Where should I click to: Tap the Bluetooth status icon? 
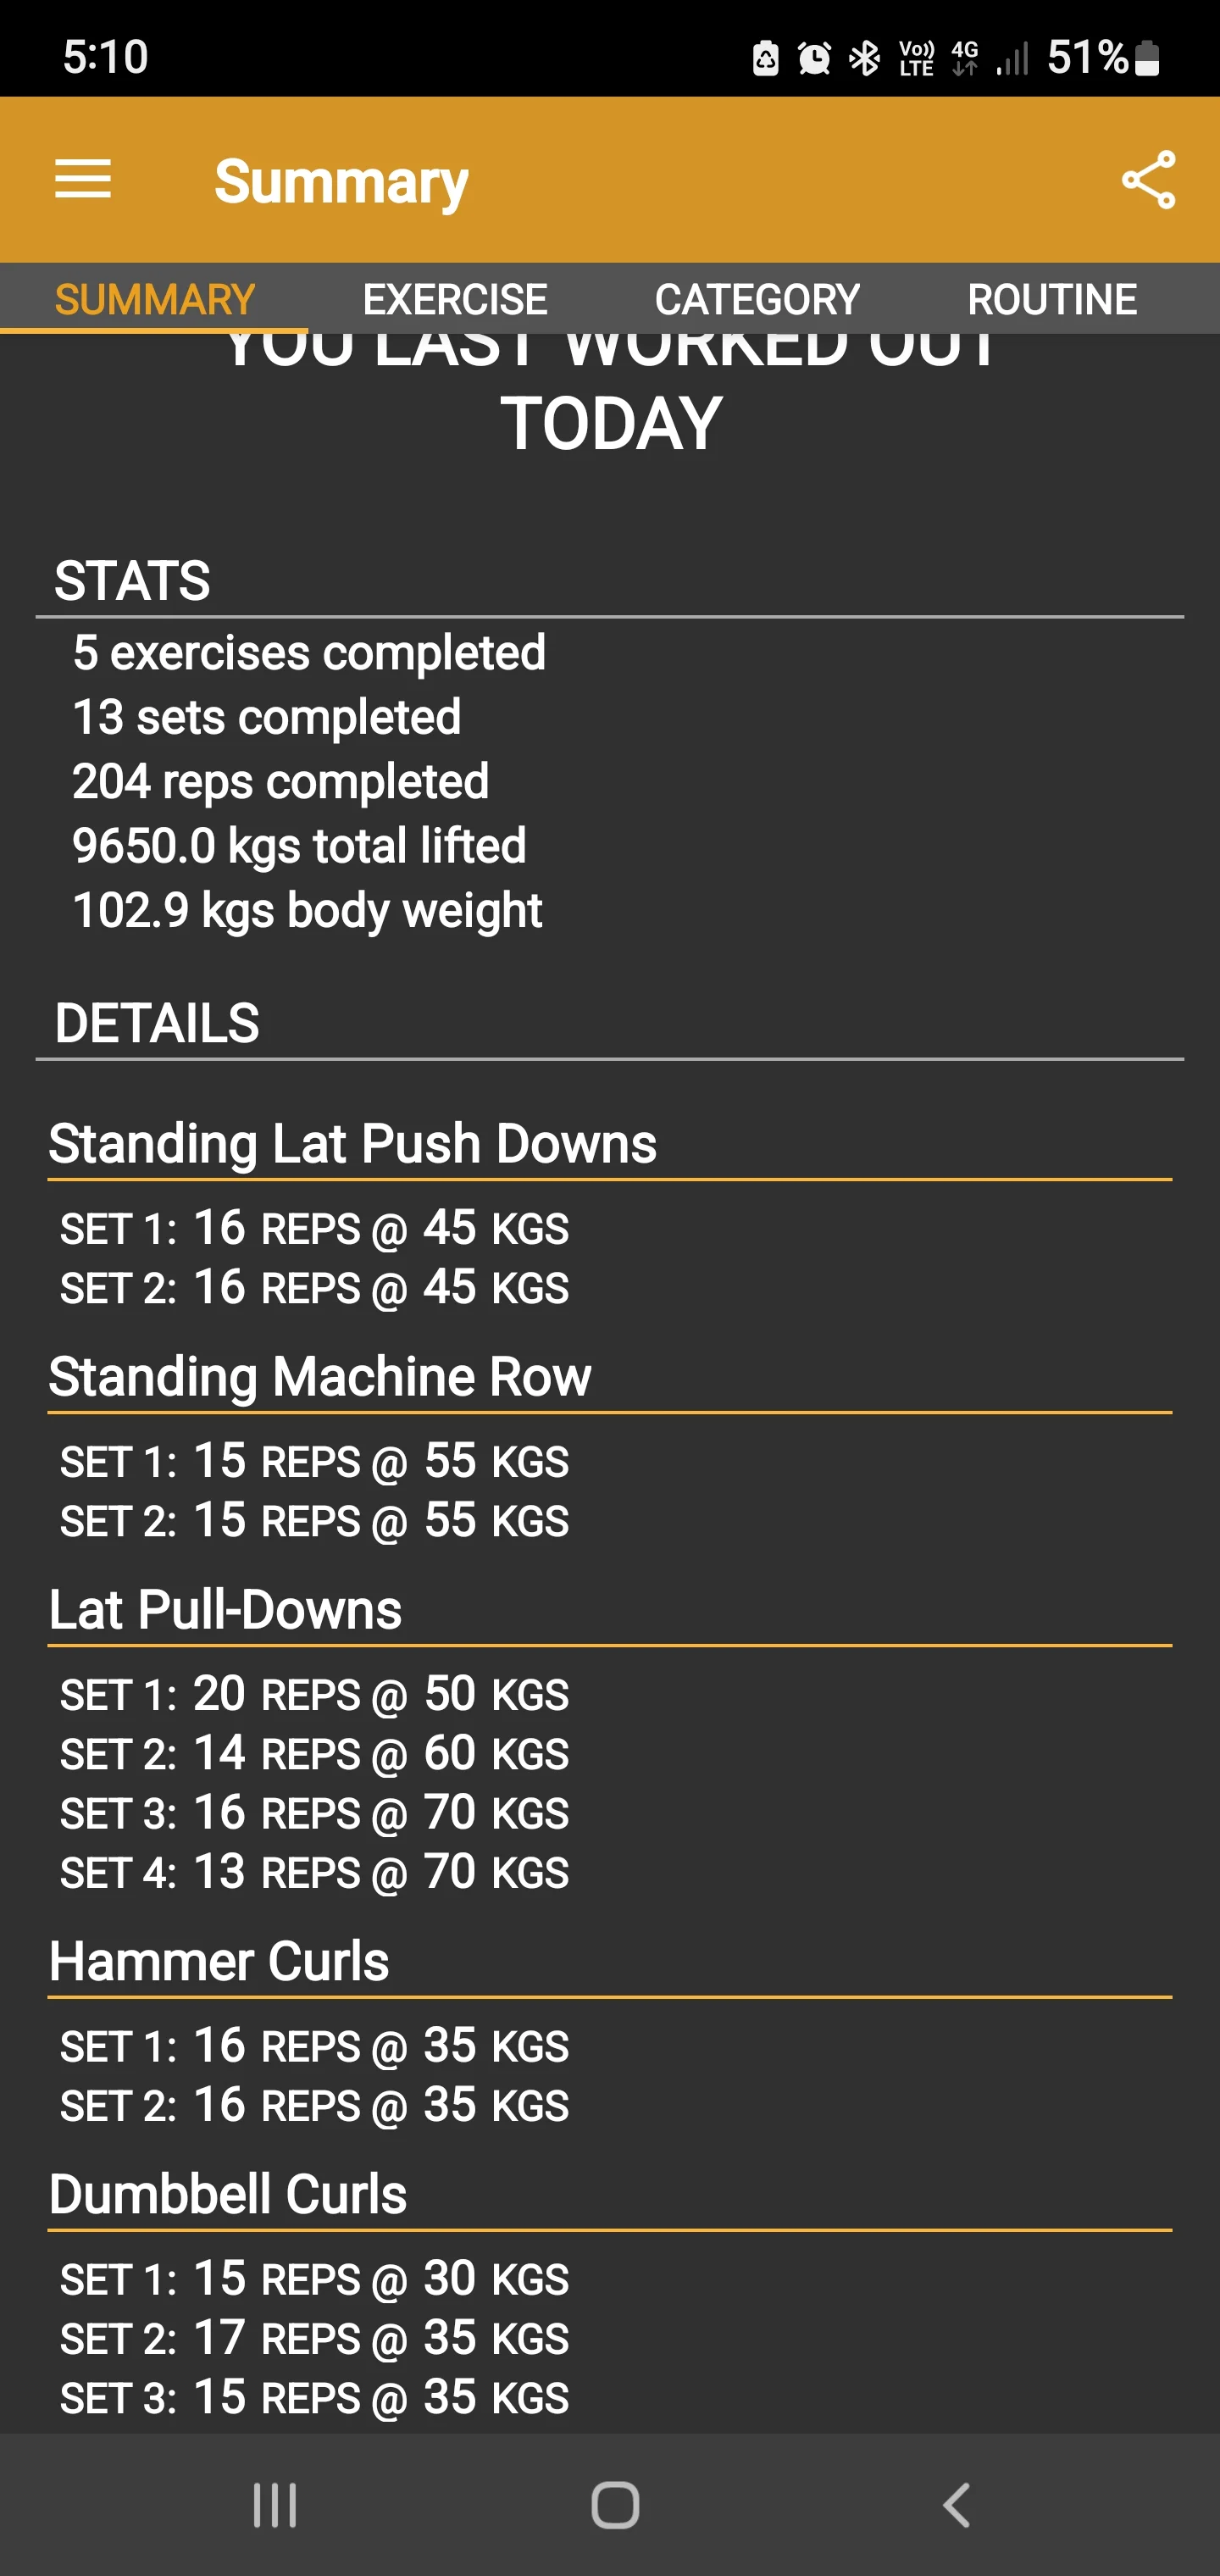[x=864, y=58]
